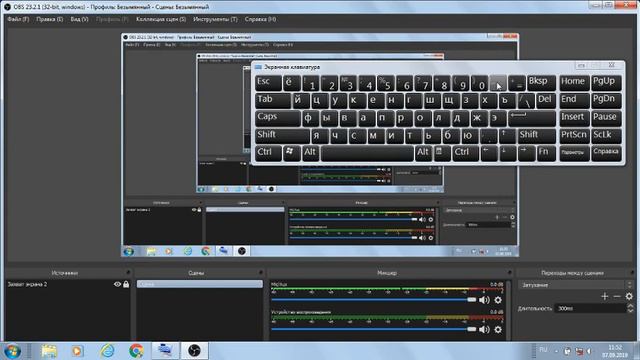The image size is (640, 360).
Task: Open the Правка menu
Action: (x=49, y=19)
